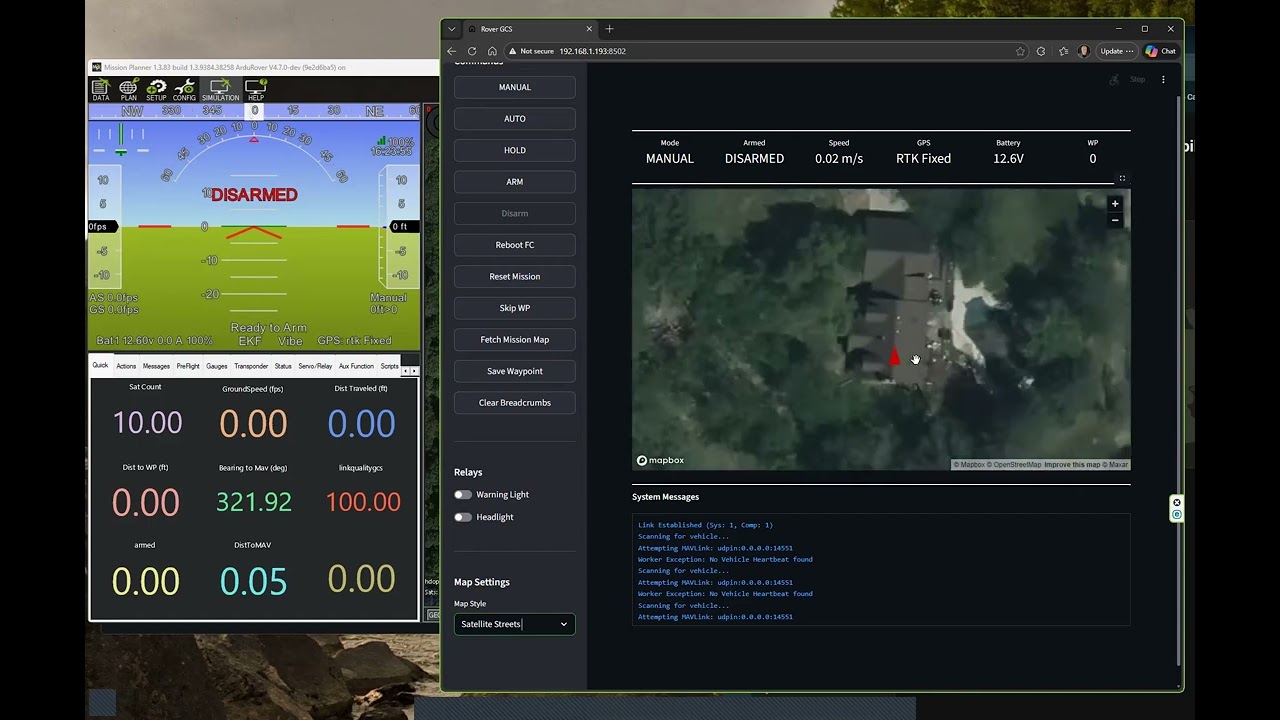Viewport: 1280px width, 720px height.
Task: Open the Improve this map link
Action: pyautogui.click(x=1073, y=464)
